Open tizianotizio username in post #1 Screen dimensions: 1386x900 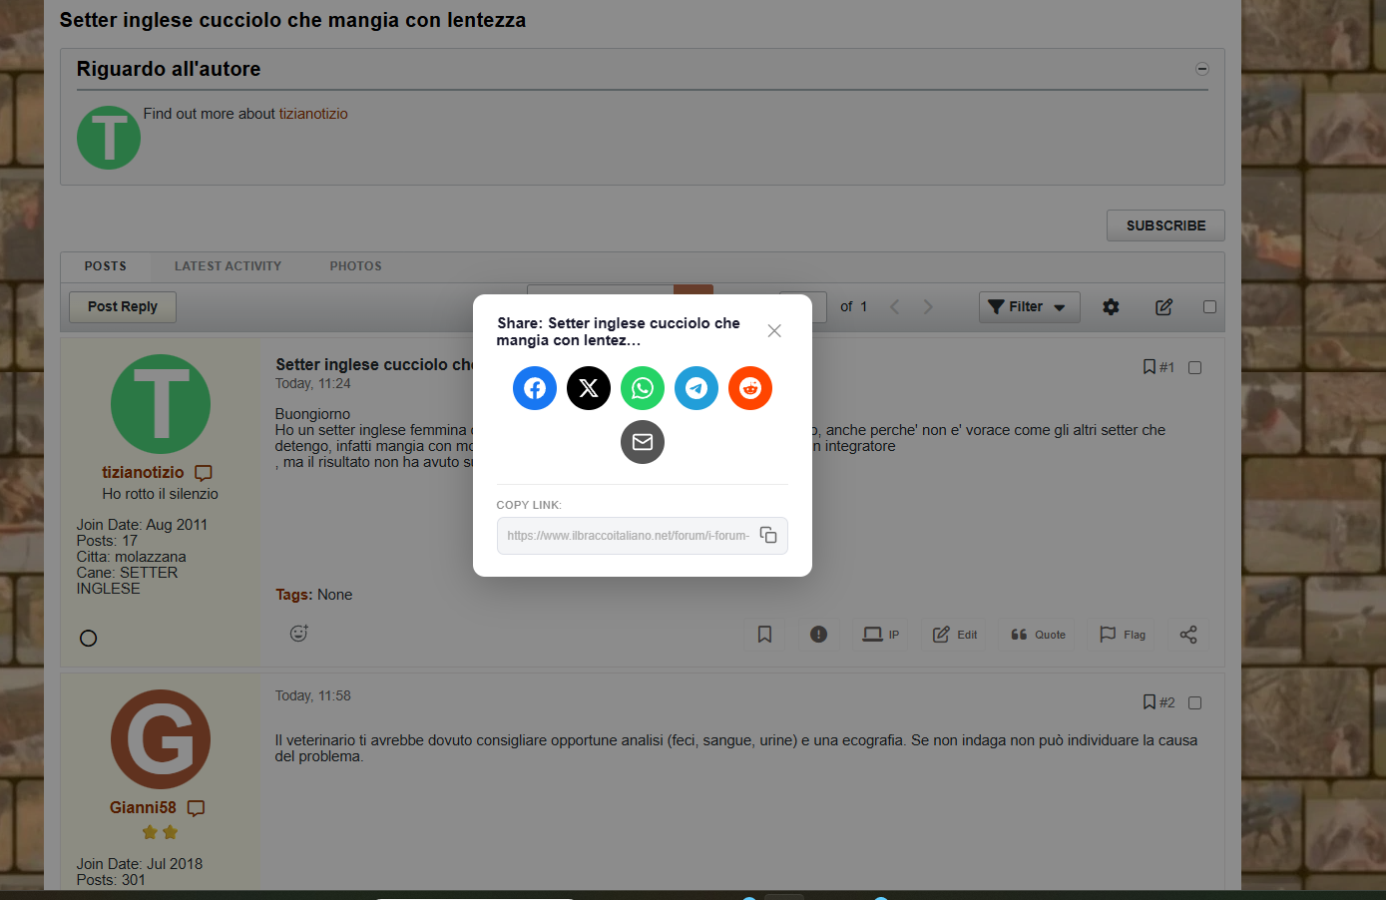tap(143, 472)
